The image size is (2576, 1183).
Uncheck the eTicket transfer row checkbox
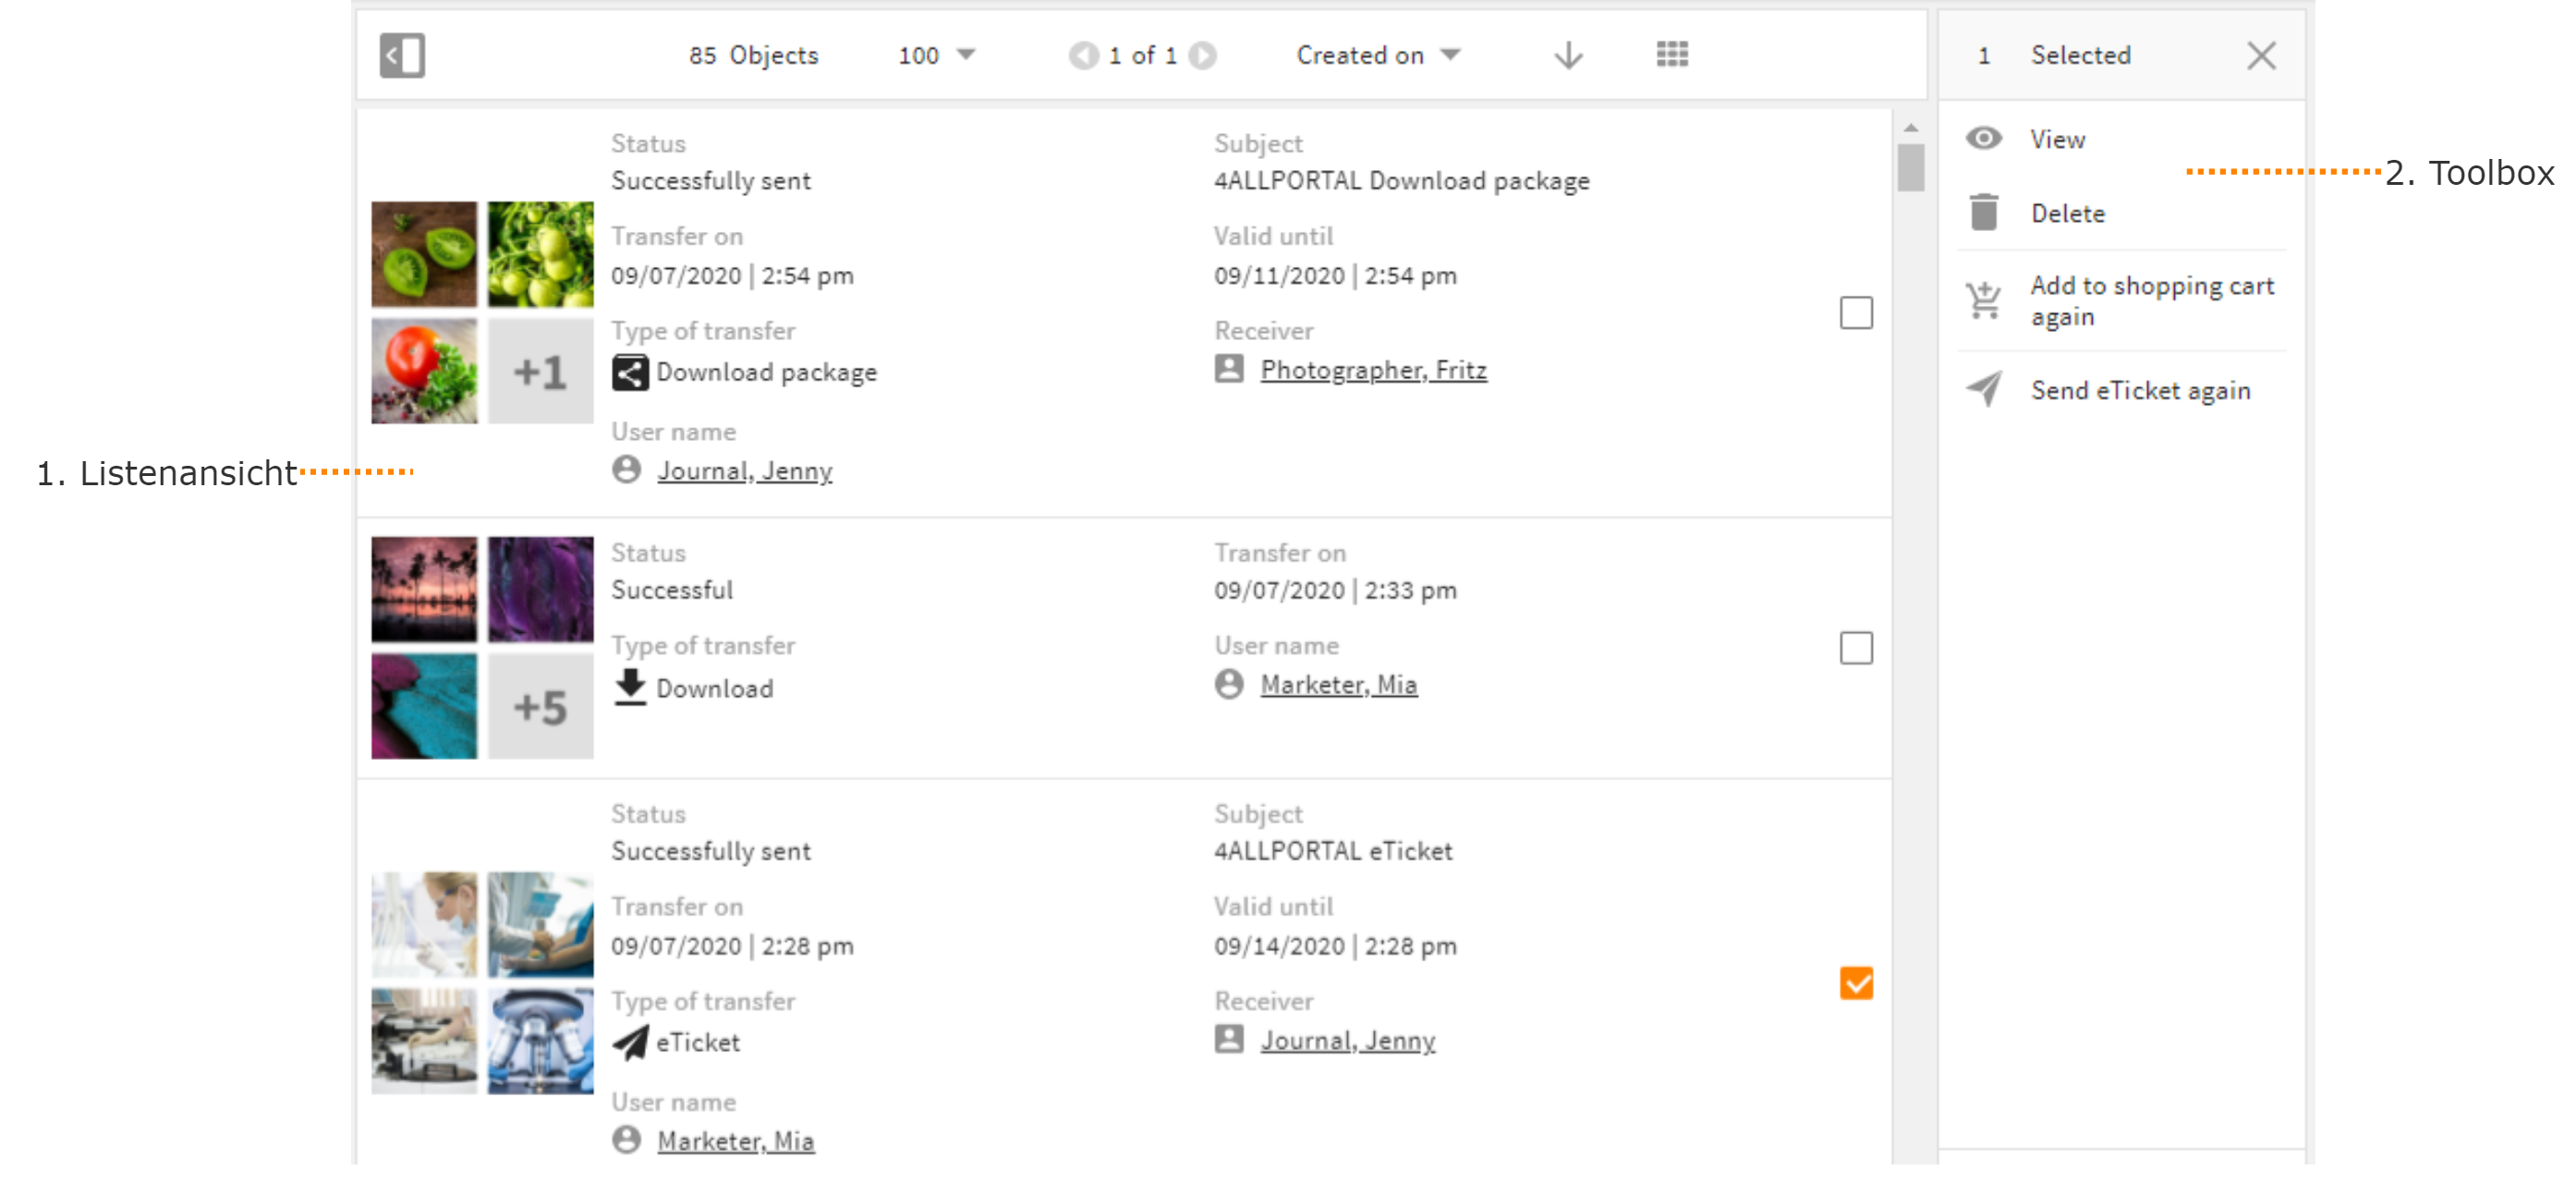(x=1856, y=983)
